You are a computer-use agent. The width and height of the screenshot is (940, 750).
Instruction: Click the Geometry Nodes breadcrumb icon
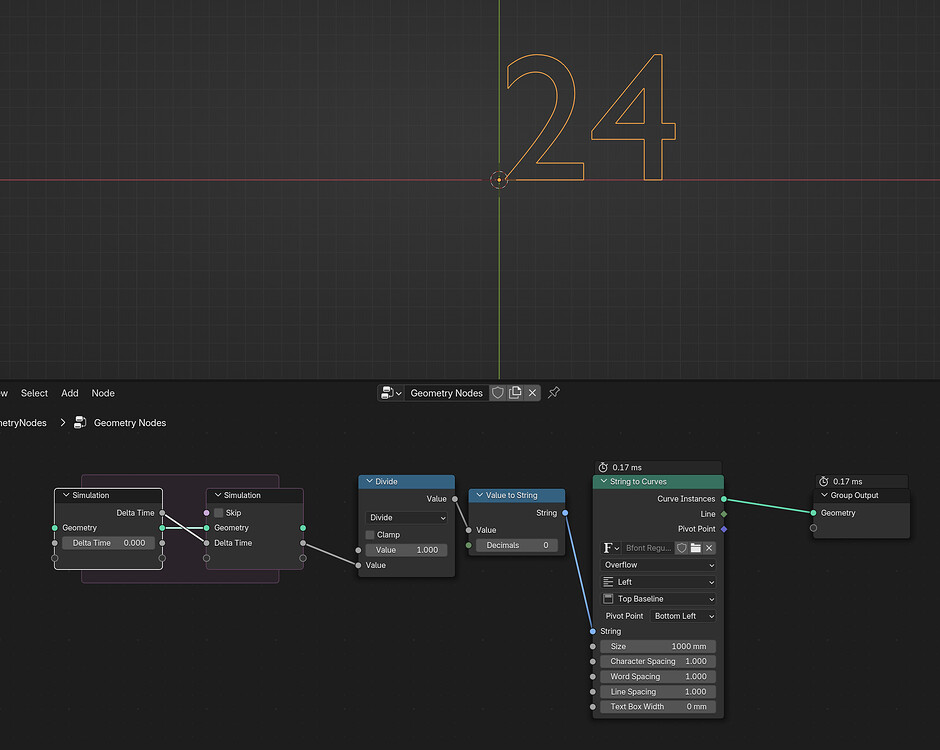coord(80,423)
